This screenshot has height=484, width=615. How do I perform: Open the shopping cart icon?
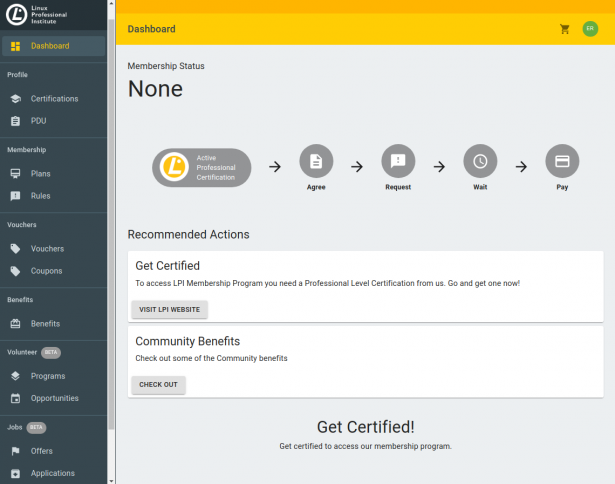565,29
